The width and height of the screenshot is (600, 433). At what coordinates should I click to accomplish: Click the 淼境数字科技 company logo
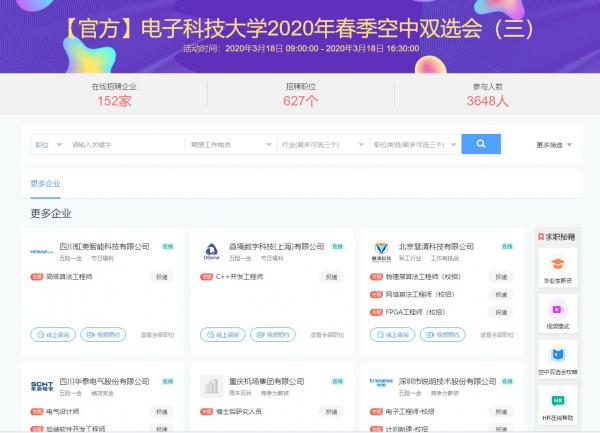pyautogui.click(x=211, y=251)
